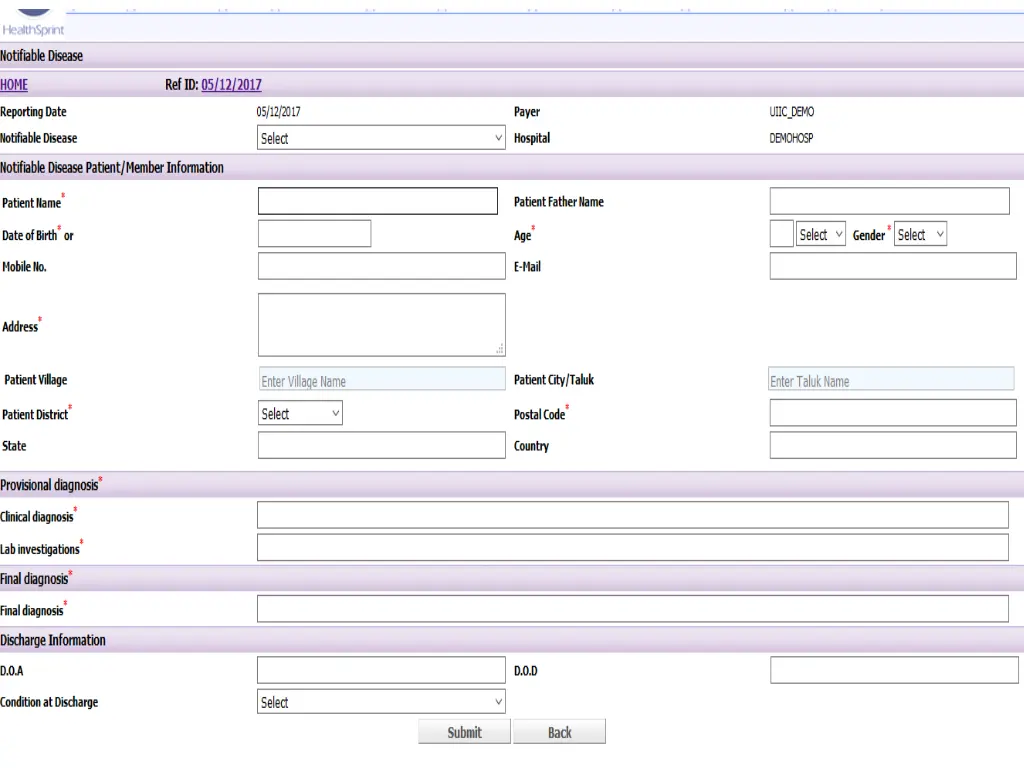
Task: Click the DEMOHOSP hospital value
Action: click(x=791, y=138)
